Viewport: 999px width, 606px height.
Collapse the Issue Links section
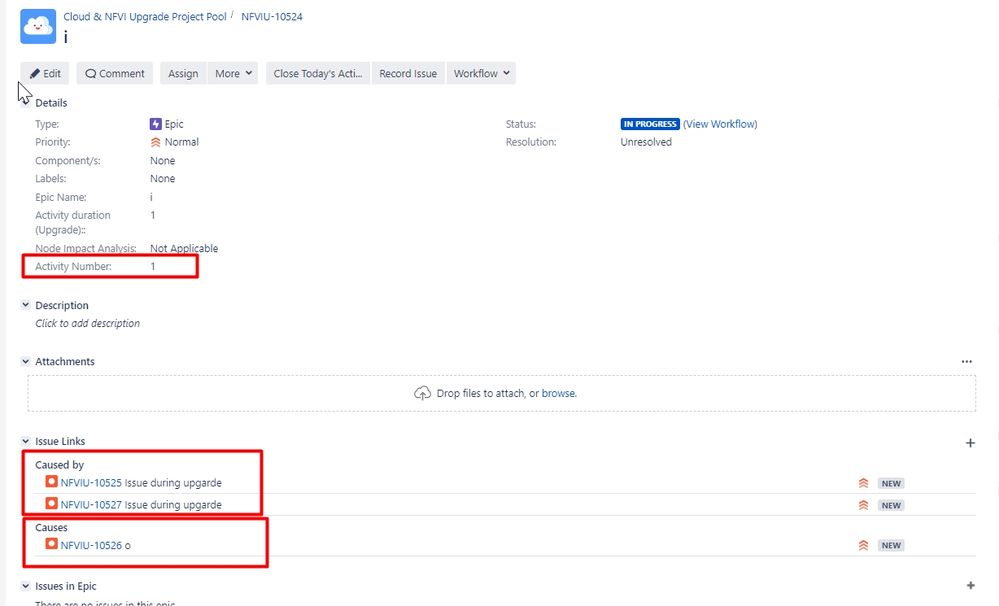25,440
